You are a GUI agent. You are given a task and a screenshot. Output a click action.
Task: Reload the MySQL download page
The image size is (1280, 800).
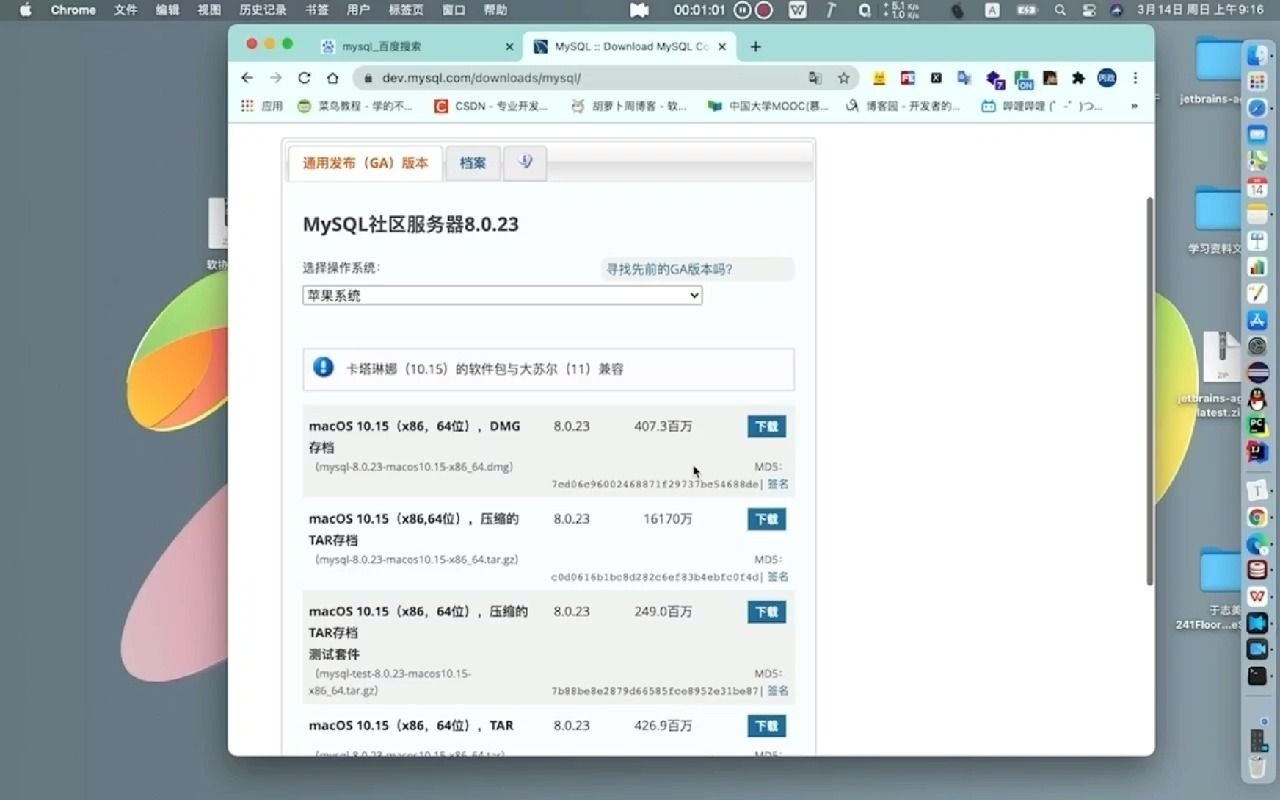tap(304, 78)
